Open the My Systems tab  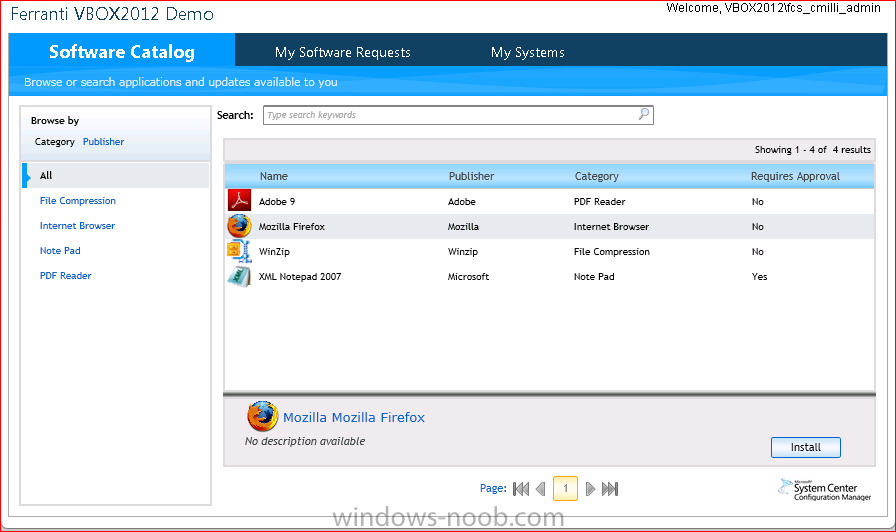527,53
